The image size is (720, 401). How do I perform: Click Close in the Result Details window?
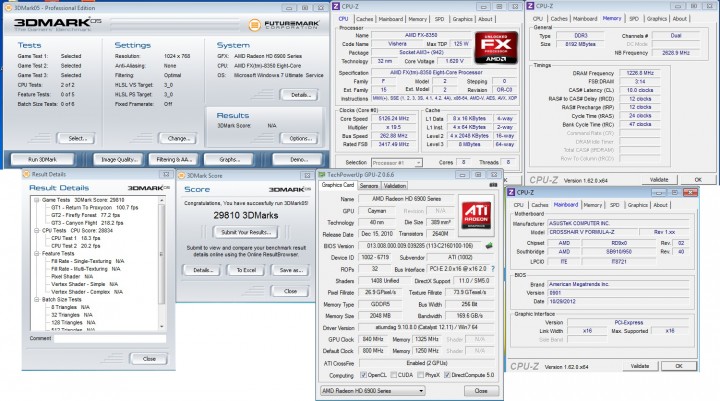pyautogui.click(x=149, y=359)
